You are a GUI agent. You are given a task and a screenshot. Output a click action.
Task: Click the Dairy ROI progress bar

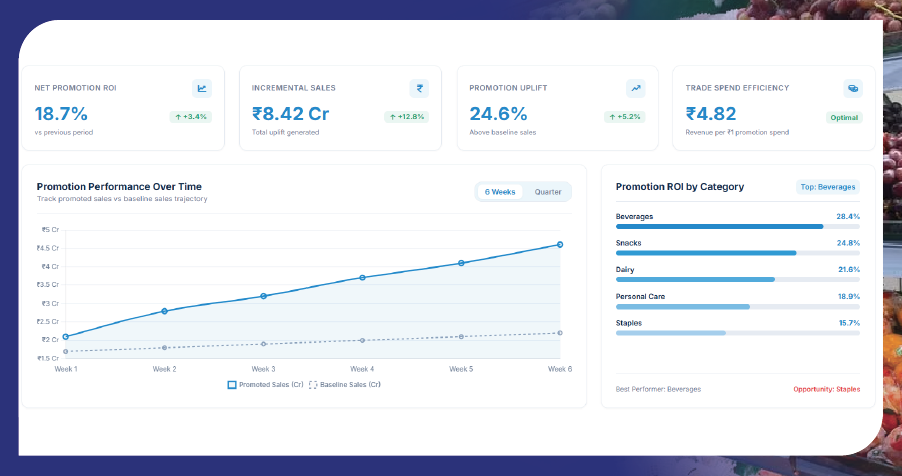point(737,279)
